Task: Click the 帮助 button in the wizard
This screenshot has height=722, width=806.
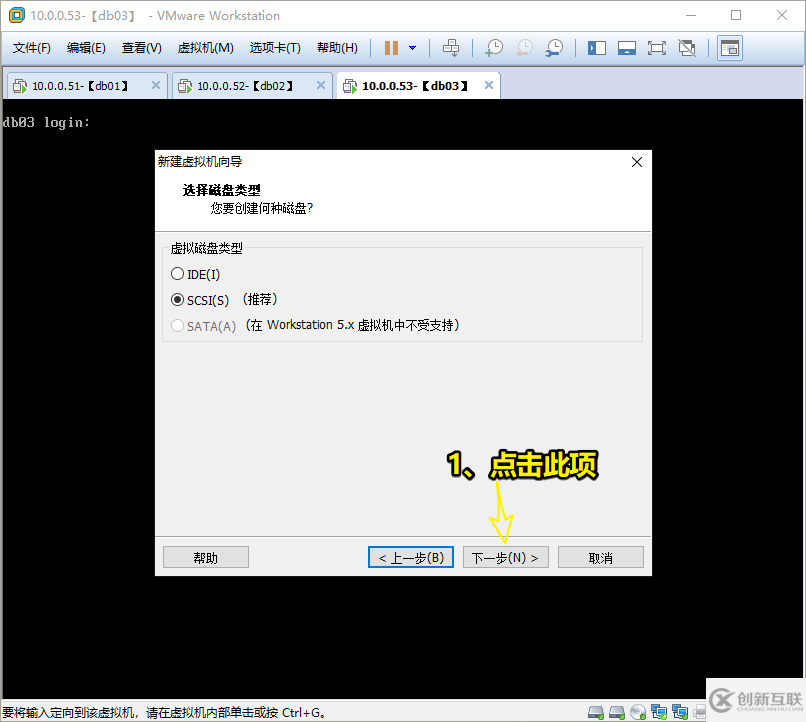Action: (206, 557)
